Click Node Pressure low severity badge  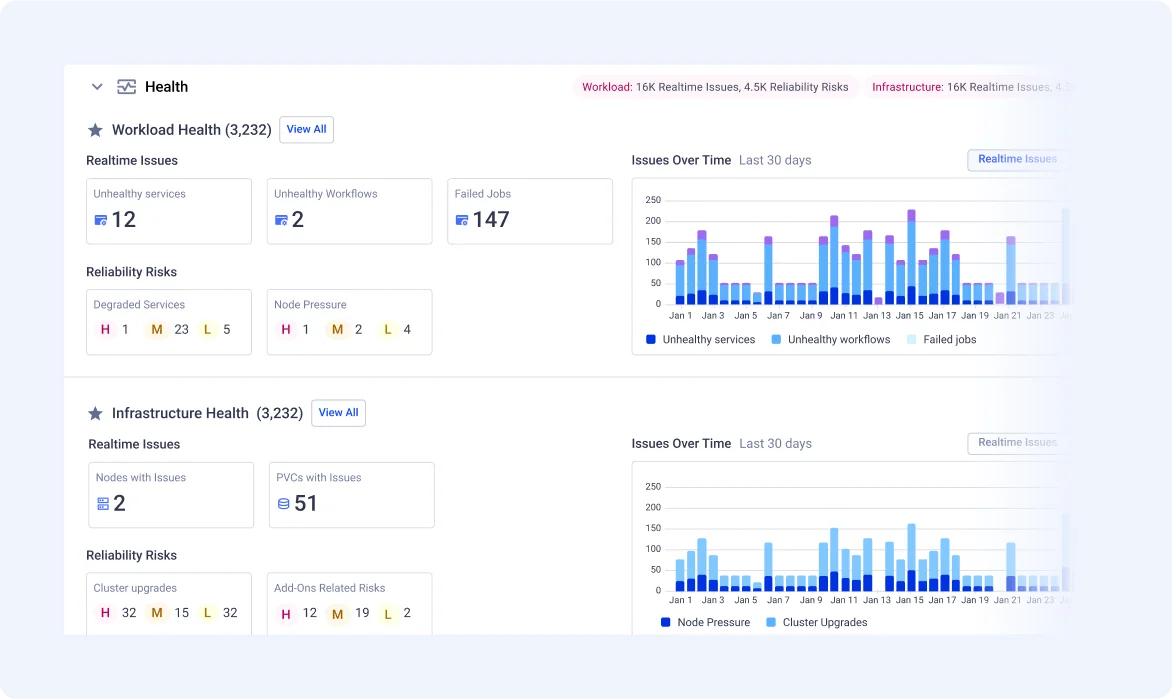pyautogui.click(x=387, y=330)
